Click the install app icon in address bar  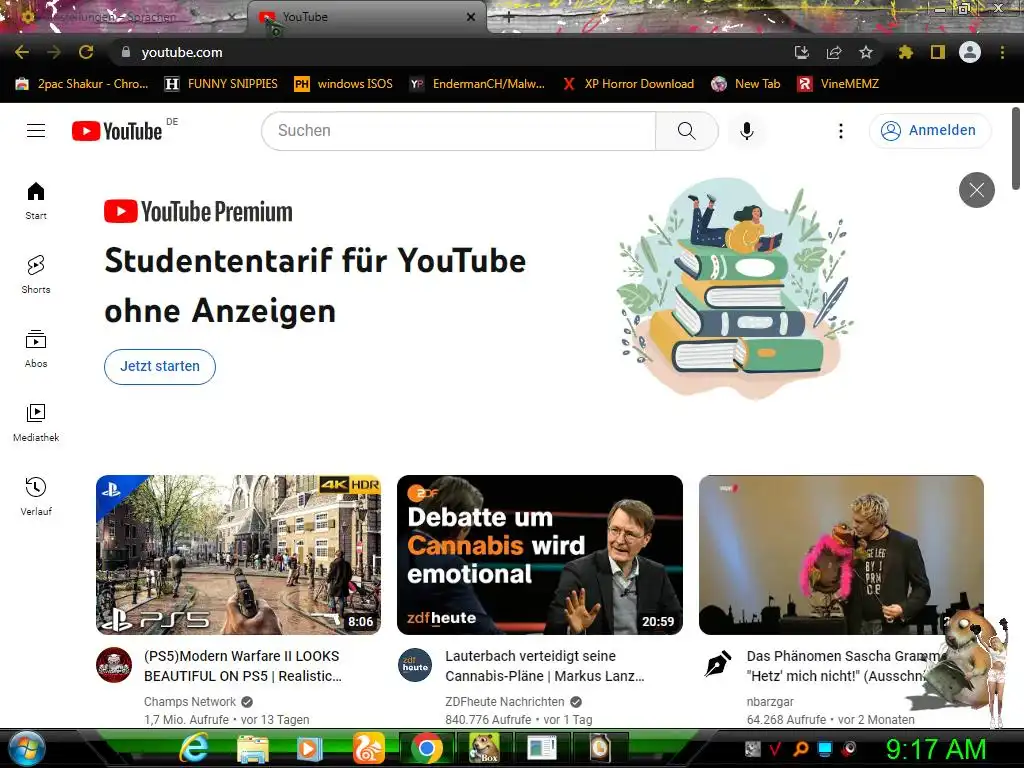(x=801, y=52)
